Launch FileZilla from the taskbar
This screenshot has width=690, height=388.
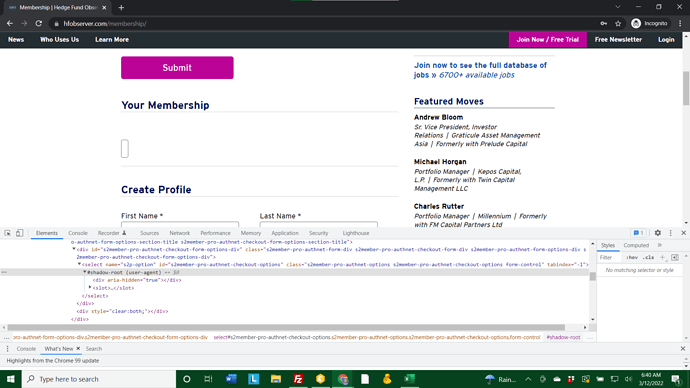click(x=298, y=379)
